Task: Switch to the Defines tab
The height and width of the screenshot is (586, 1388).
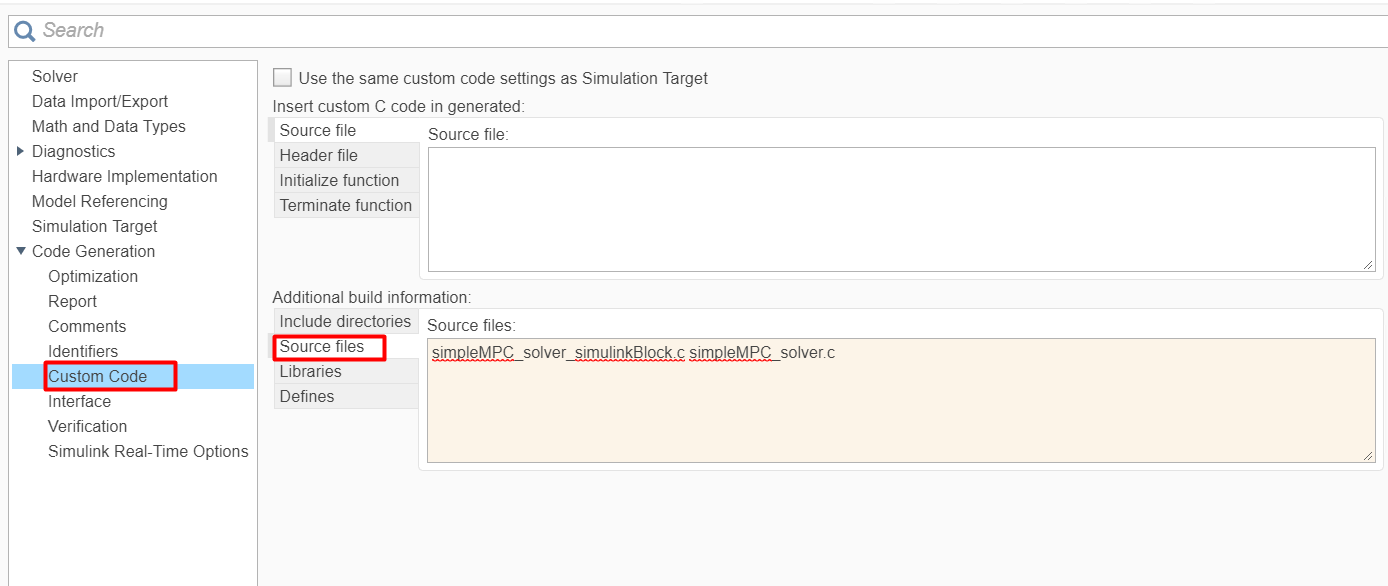Action: (307, 396)
